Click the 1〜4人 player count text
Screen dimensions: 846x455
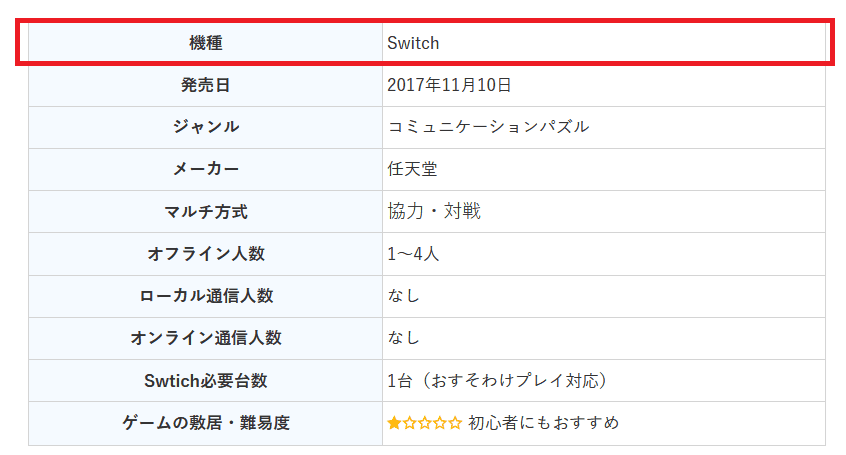click(x=413, y=254)
